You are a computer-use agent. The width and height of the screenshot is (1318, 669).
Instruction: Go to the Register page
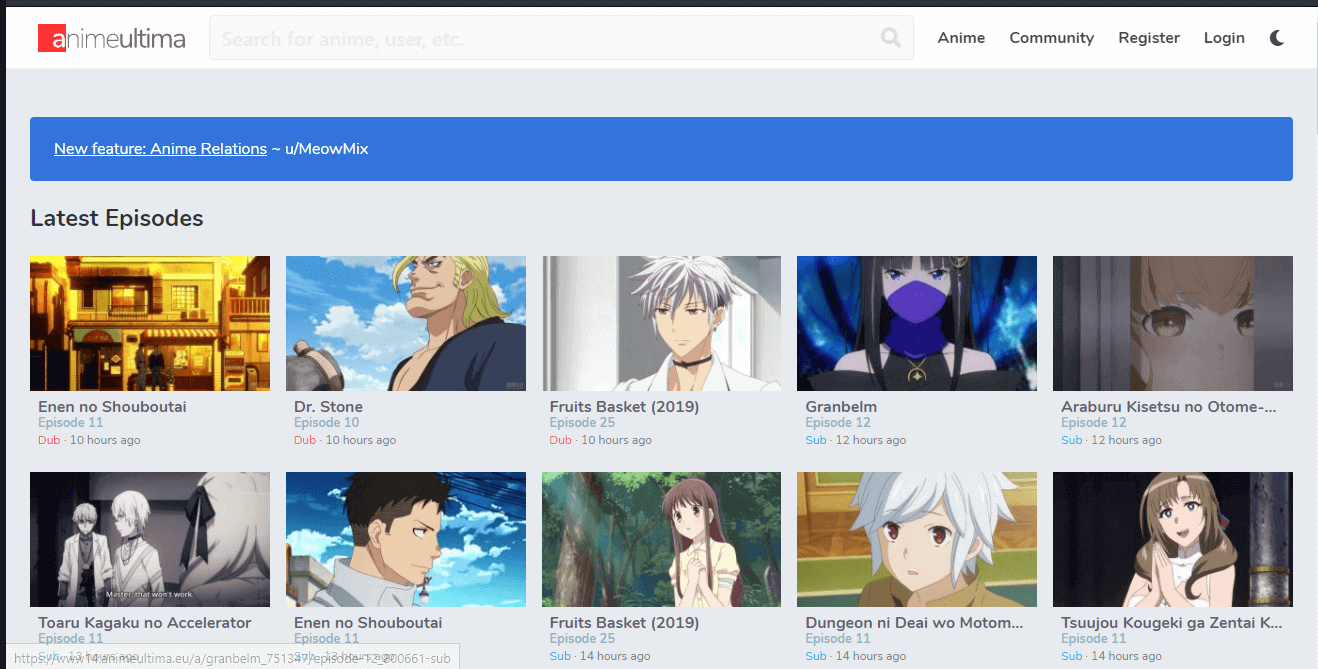[x=1149, y=38]
